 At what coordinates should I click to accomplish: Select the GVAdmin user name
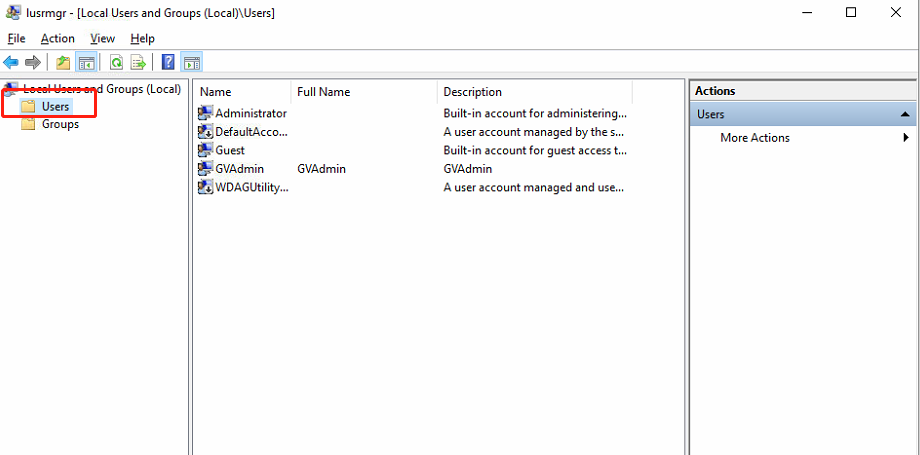(x=239, y=169)
